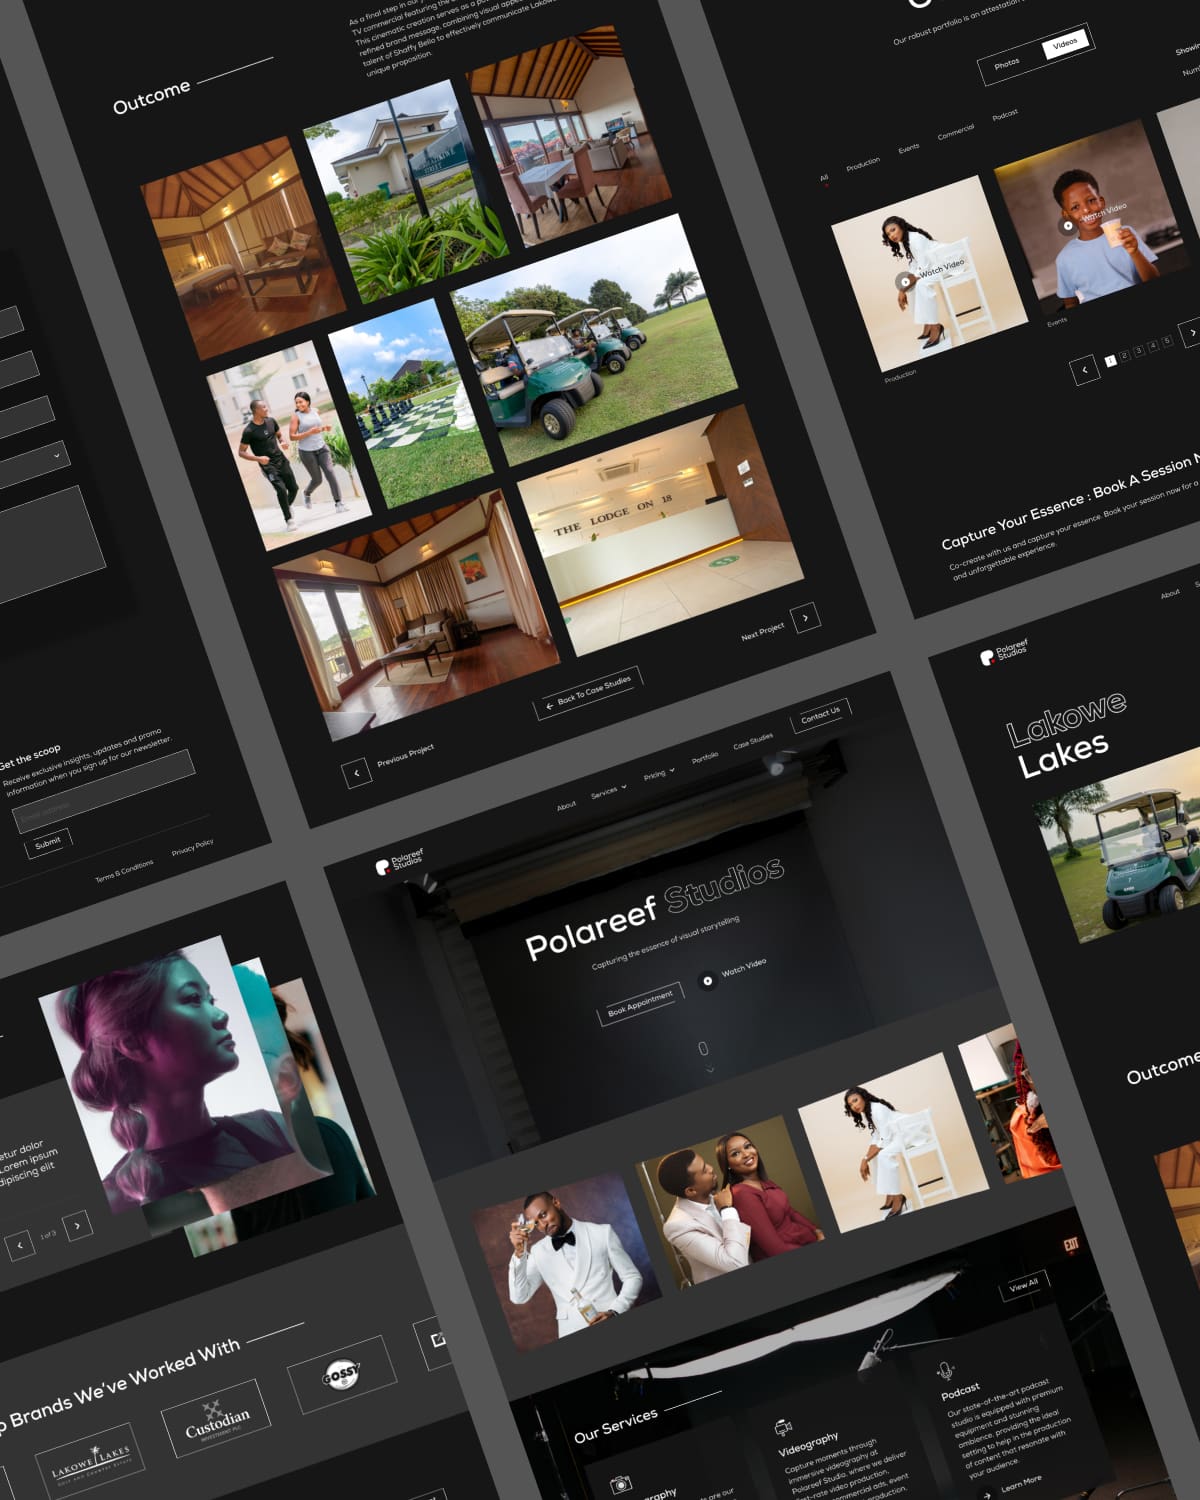Open the select dropdown in the contact form
This screenshot has width=1200, height=1500.
[30, 467]
